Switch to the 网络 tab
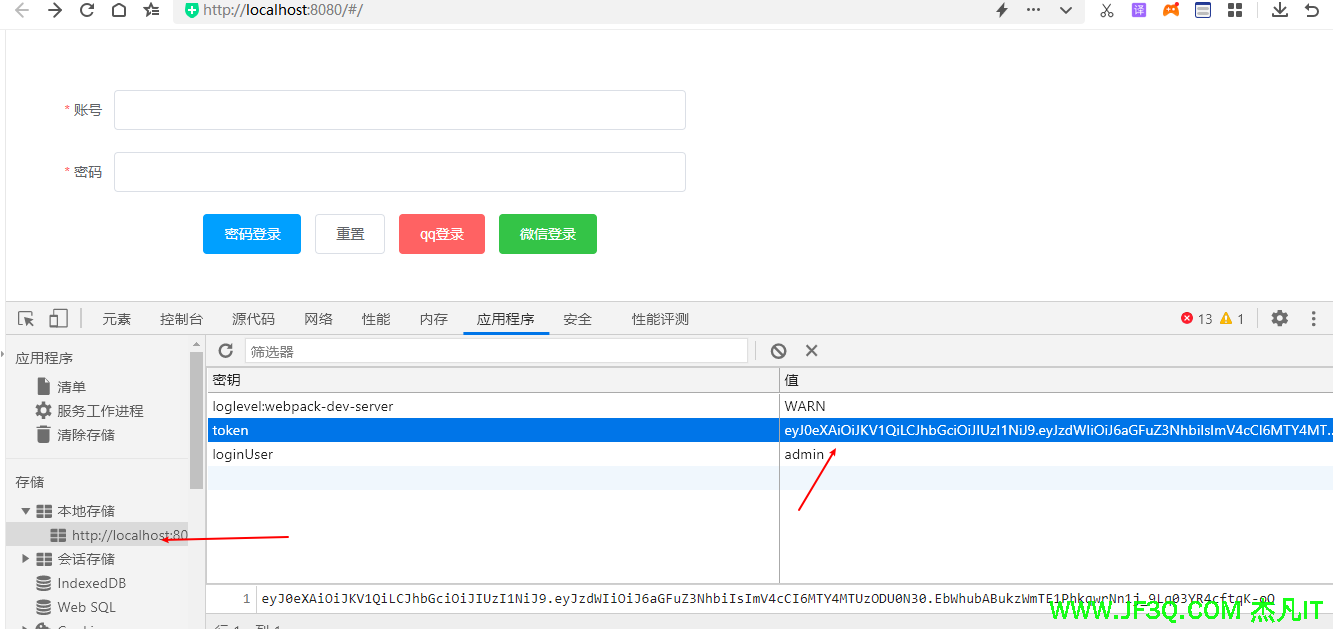Viewport: 1333px width, 629px height. tap(318, 319)
